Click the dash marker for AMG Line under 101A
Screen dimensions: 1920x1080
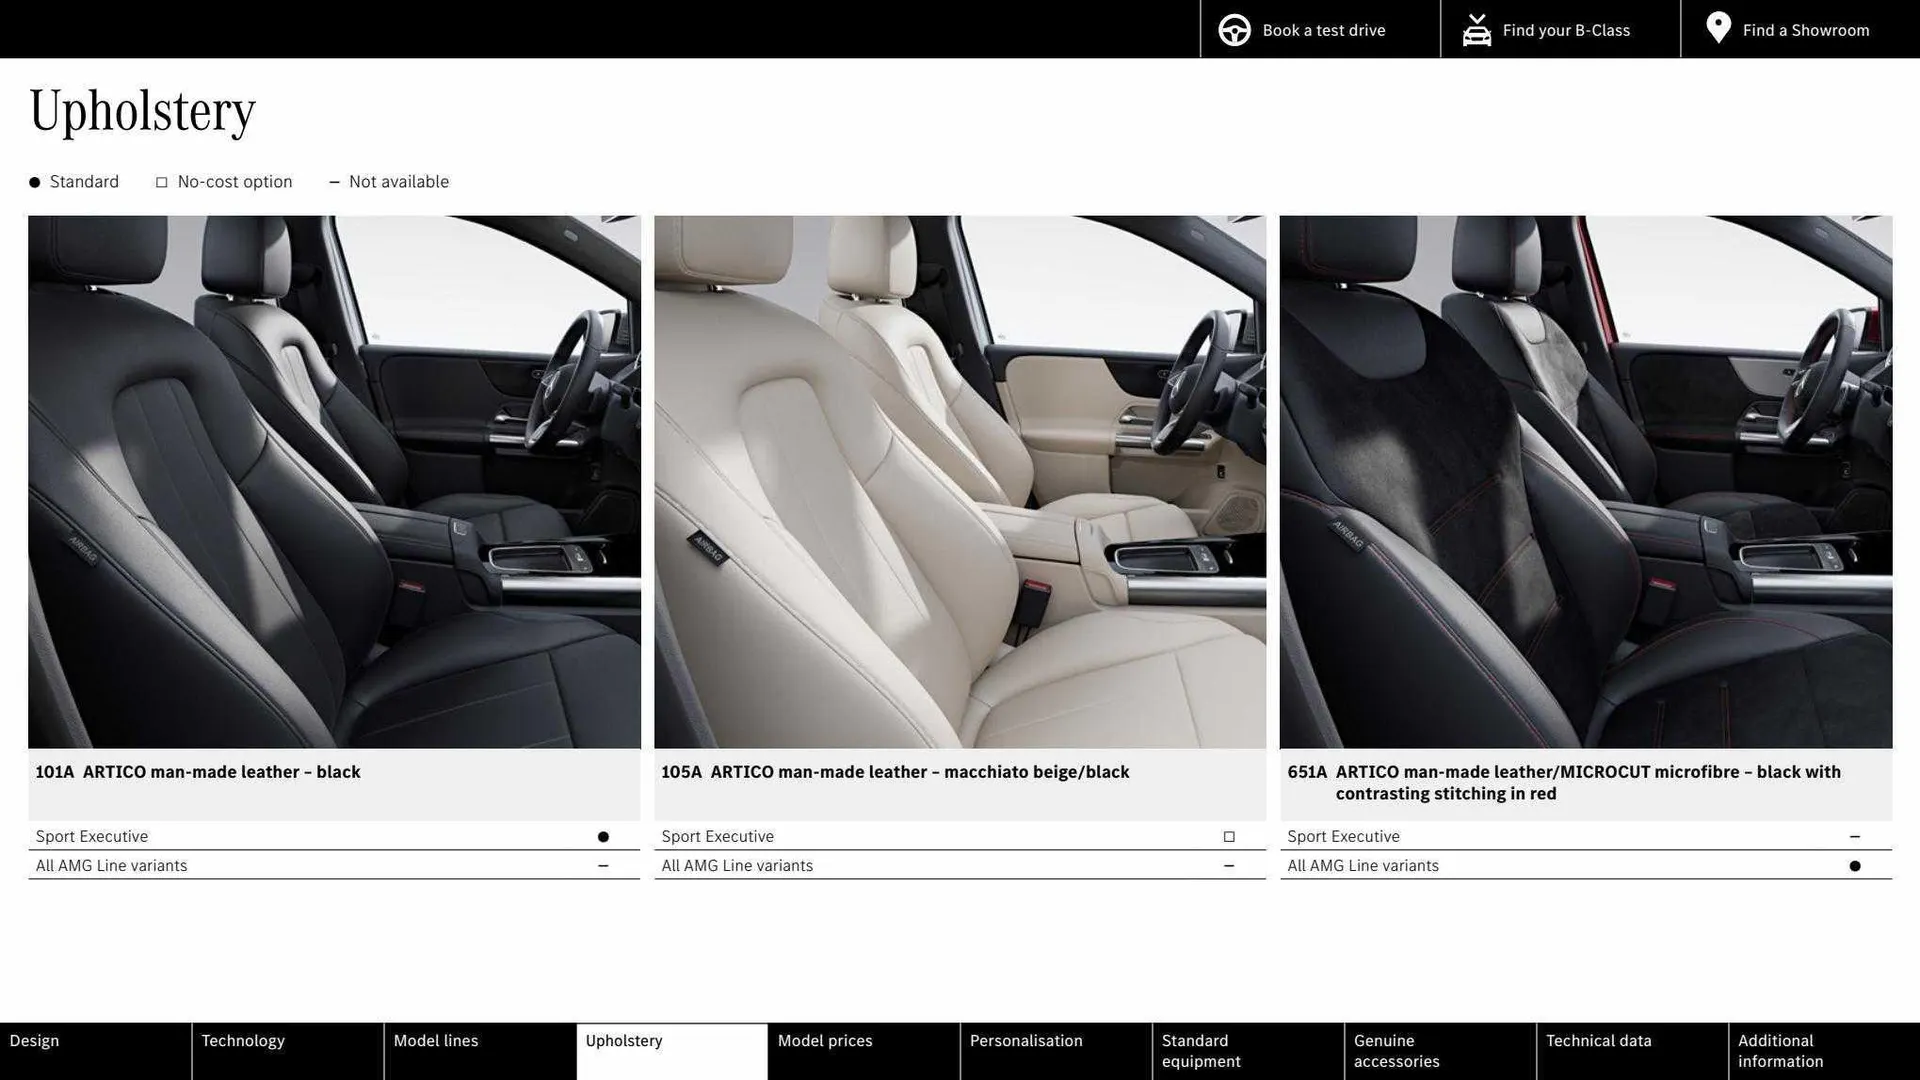(x=603, y=865)
